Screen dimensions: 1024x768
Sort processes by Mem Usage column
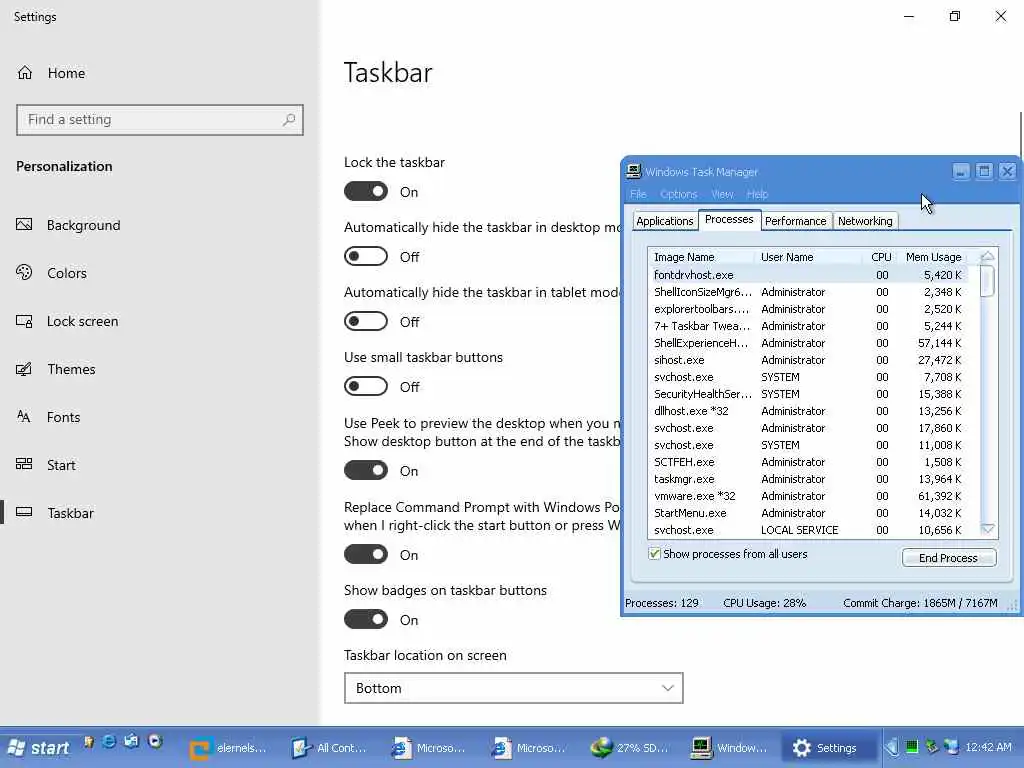(x=933, y=257)
